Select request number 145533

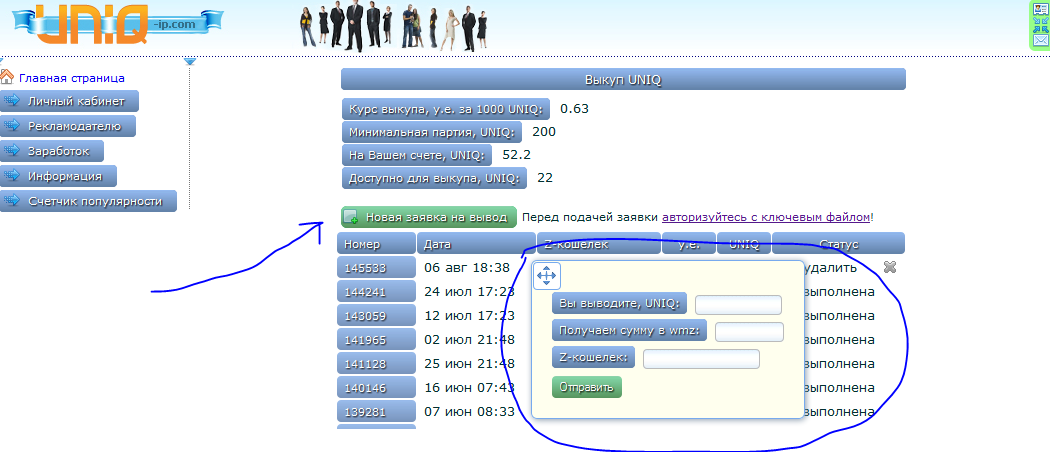tap(376, 268)
